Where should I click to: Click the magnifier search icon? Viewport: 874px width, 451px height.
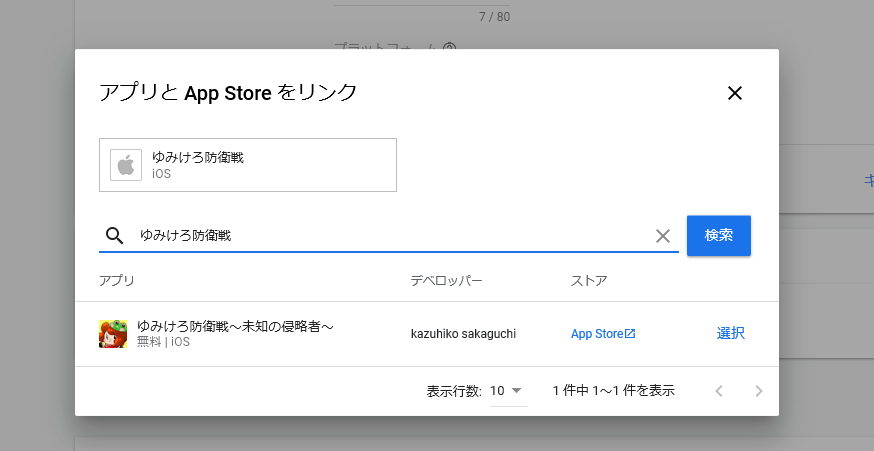(x=114, y=236)
